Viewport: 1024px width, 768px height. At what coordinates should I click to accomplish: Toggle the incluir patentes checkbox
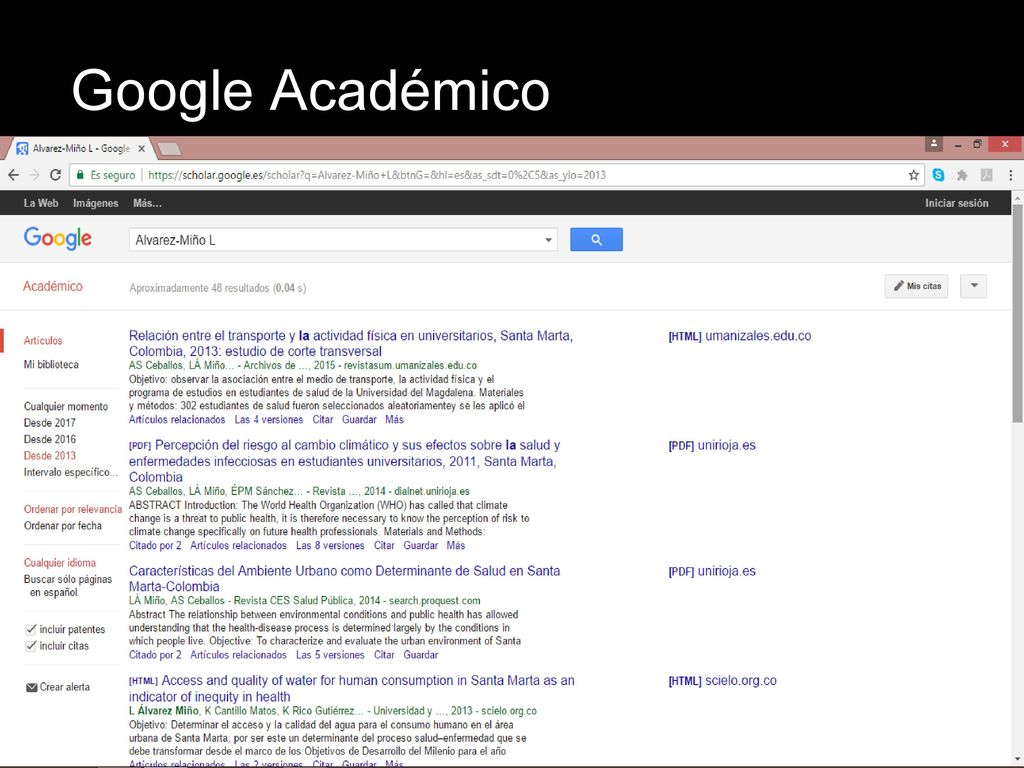pos(30,630)
